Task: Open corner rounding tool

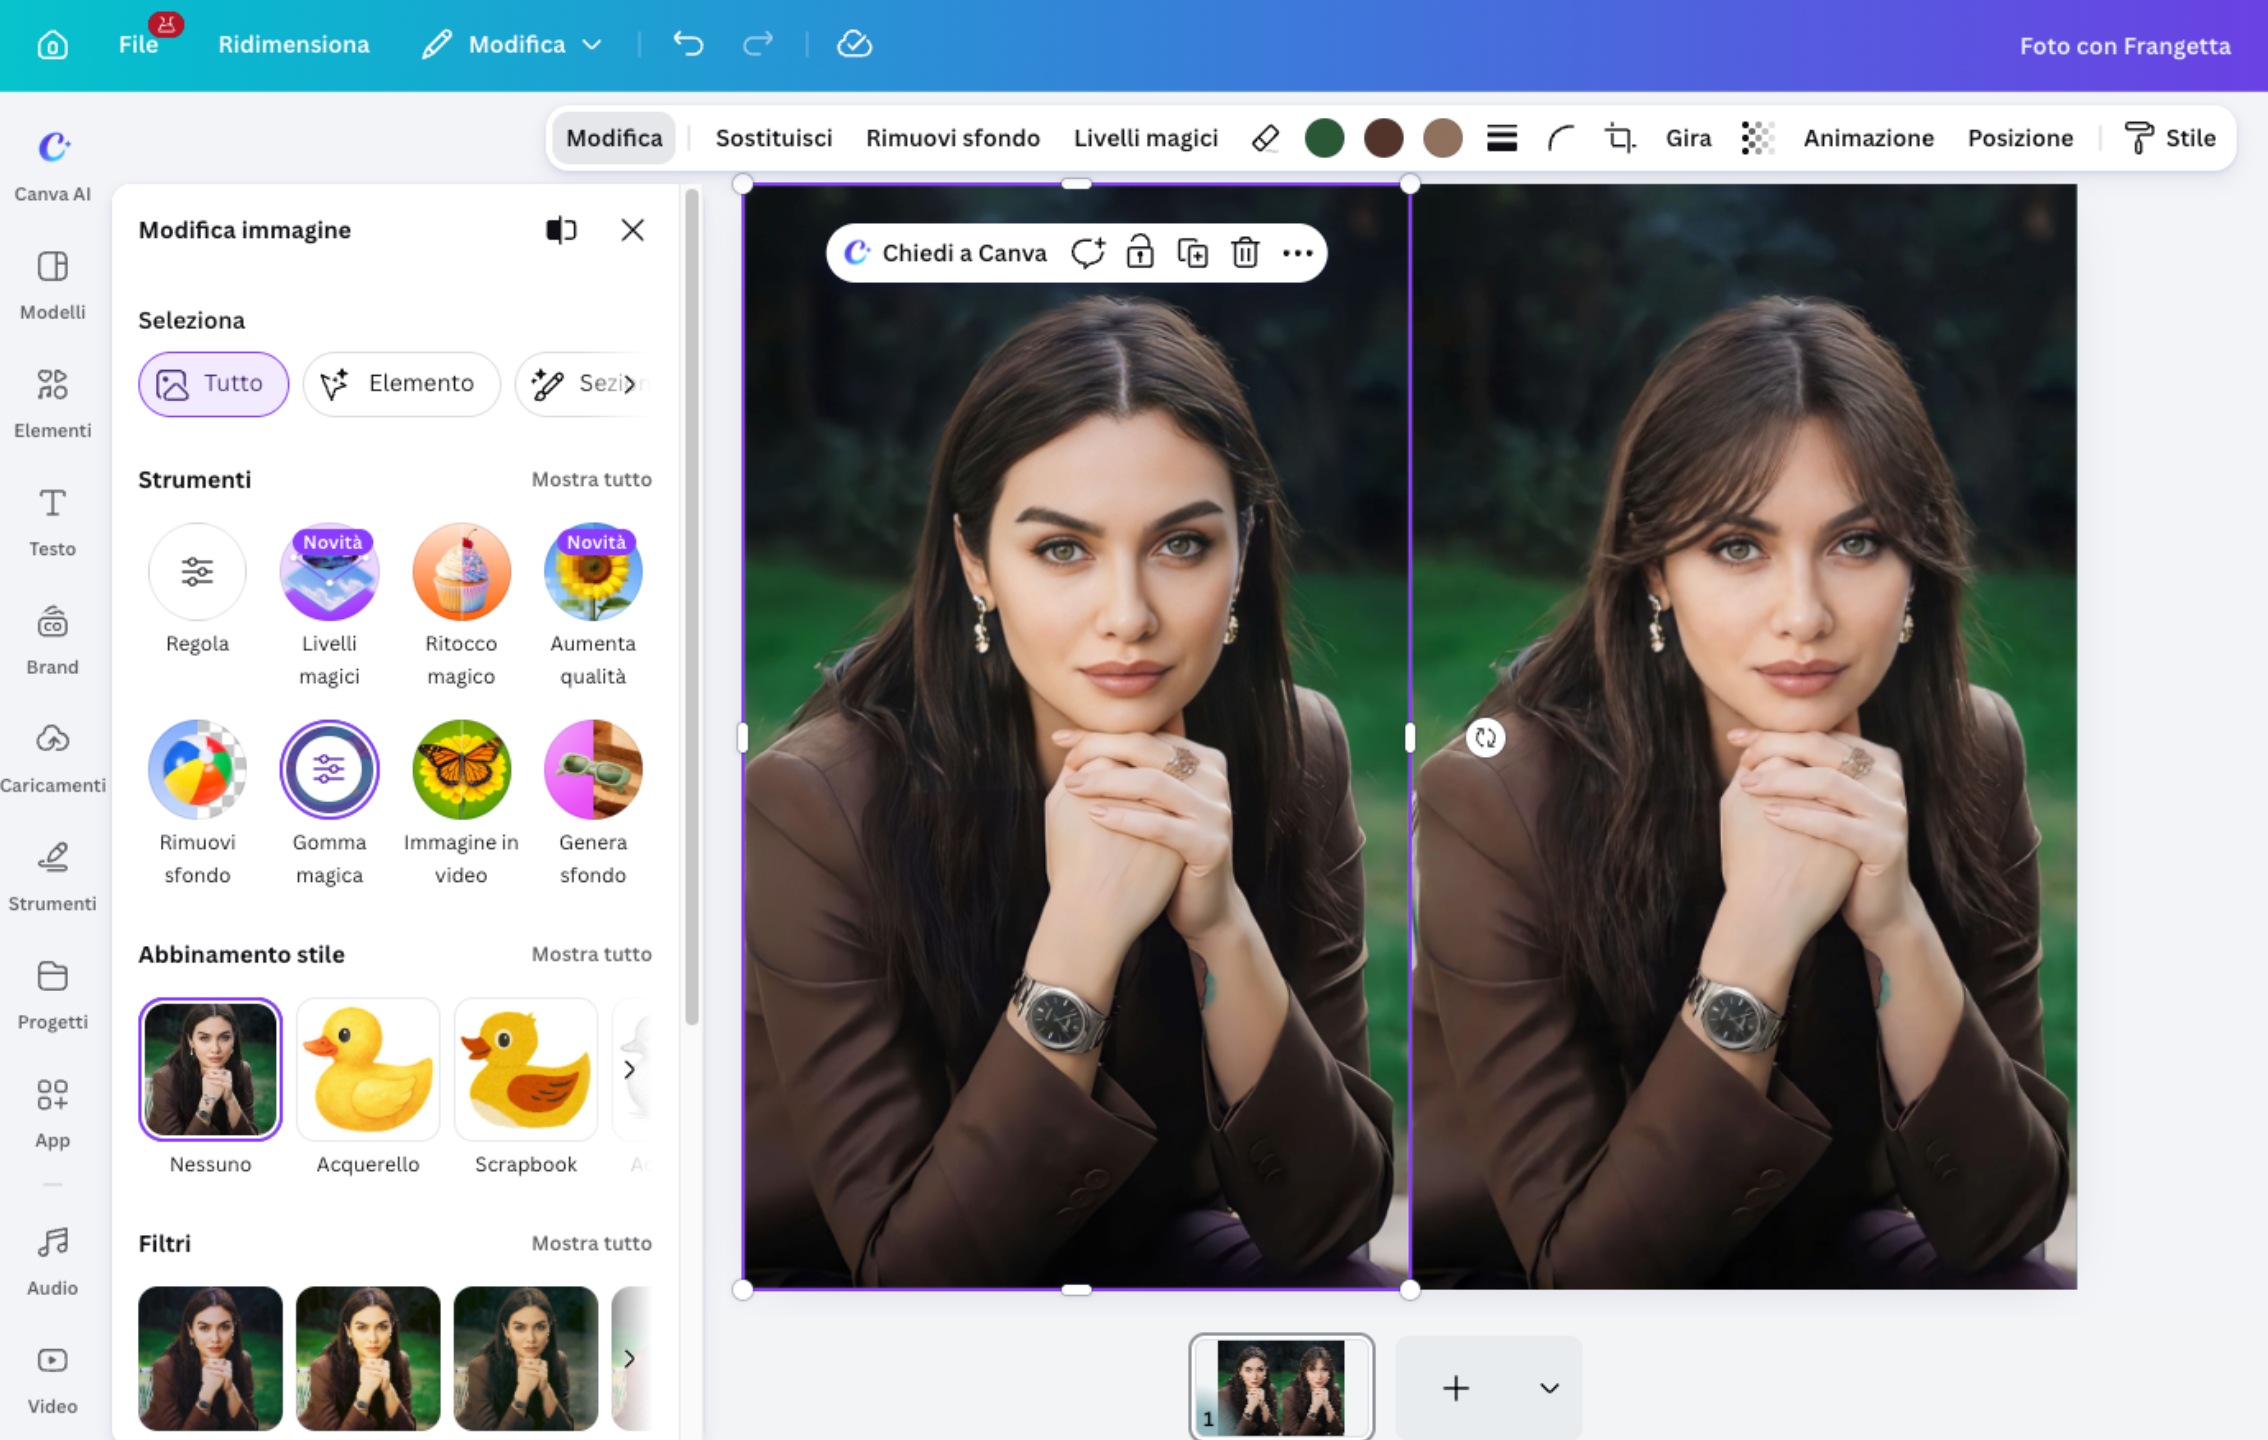Action: pyautogui.click(x=1560, y=138)
